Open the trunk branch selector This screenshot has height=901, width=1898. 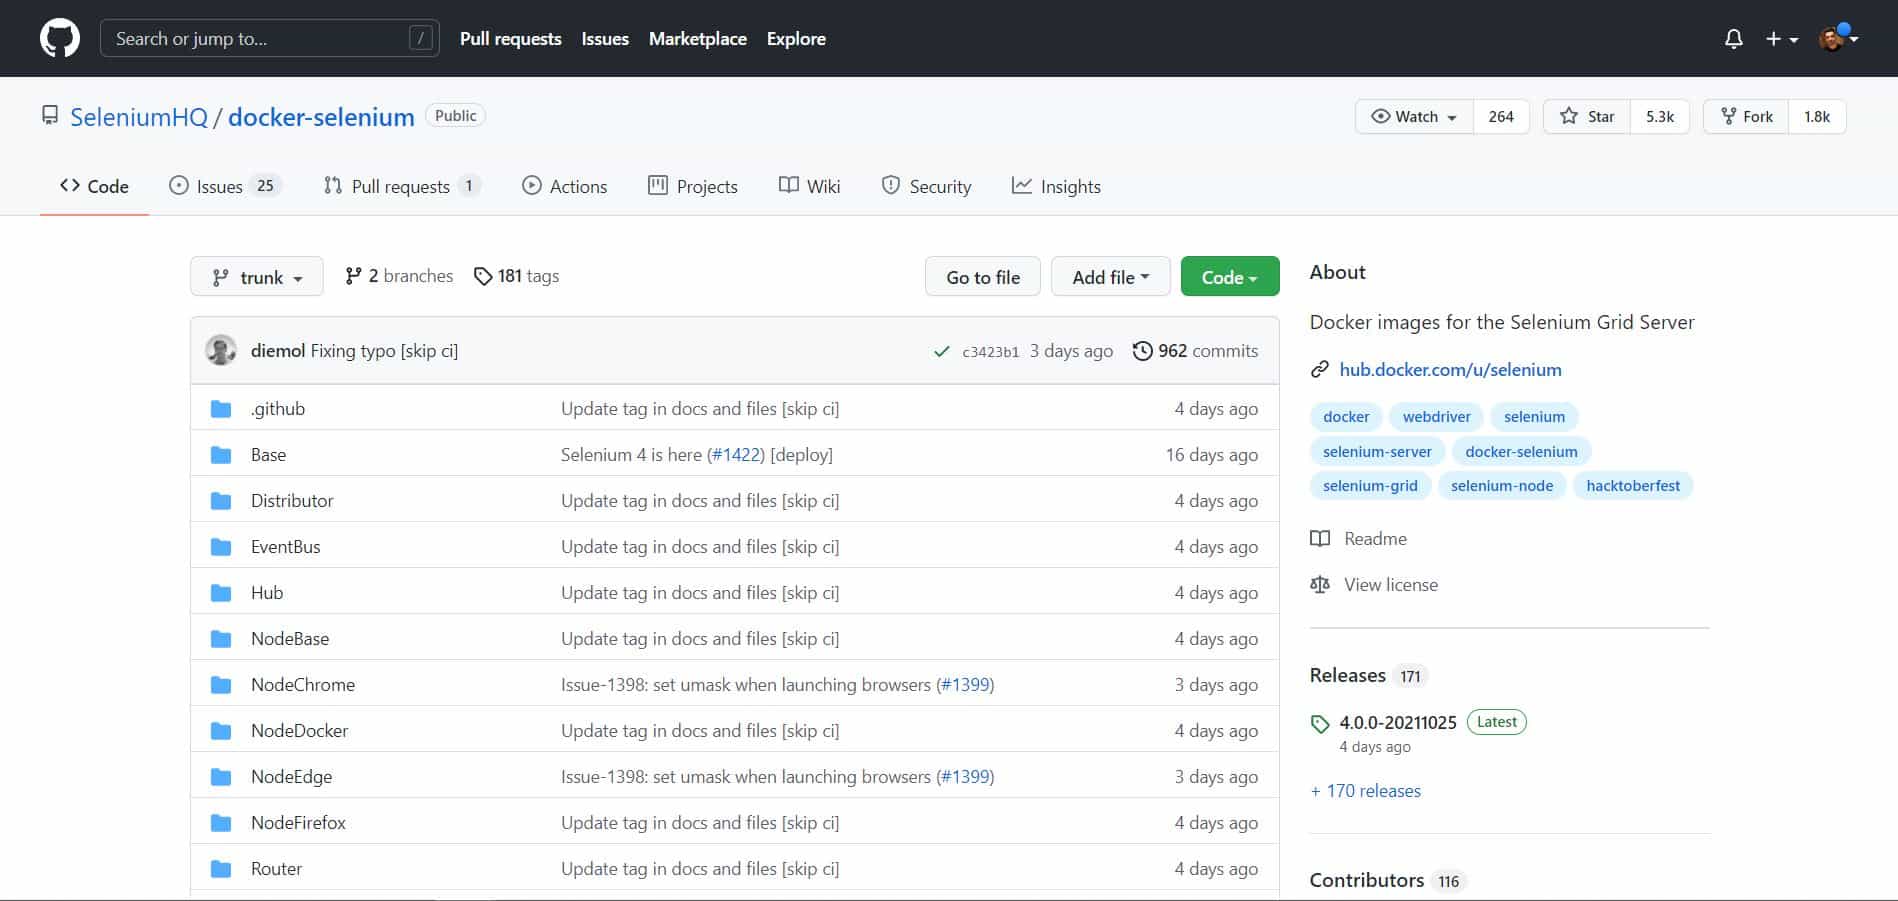257,277
